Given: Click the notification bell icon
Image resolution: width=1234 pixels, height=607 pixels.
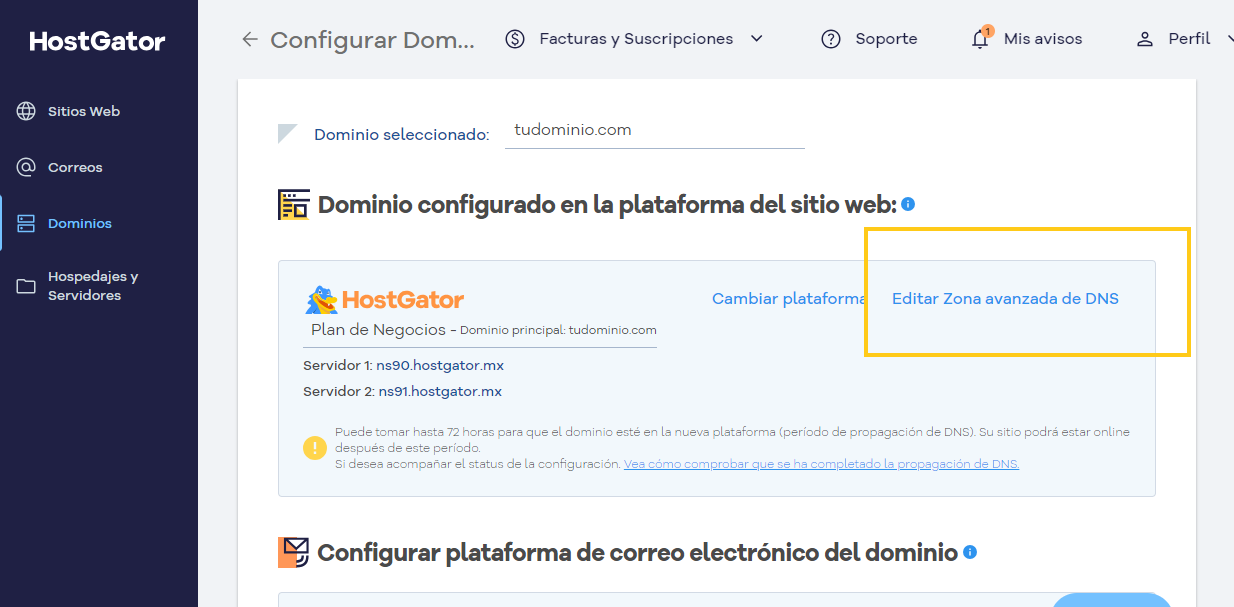Looking at the screenshot, I should (x=981, y=38).
